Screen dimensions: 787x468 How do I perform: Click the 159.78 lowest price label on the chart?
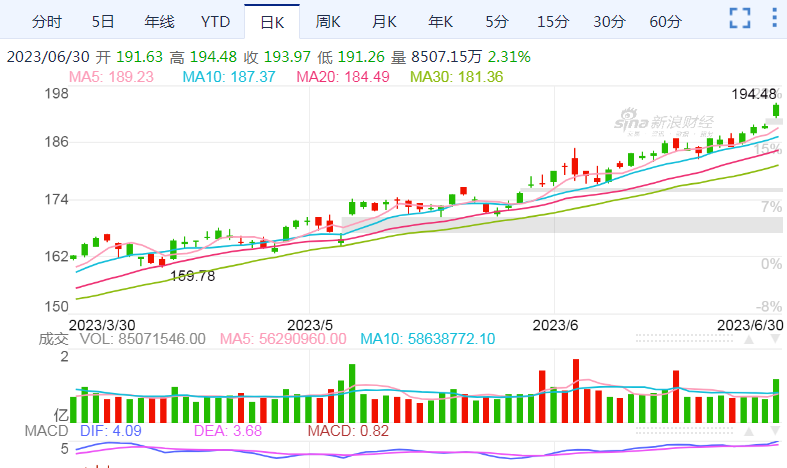pyautogui.click(x=193, y=276)
